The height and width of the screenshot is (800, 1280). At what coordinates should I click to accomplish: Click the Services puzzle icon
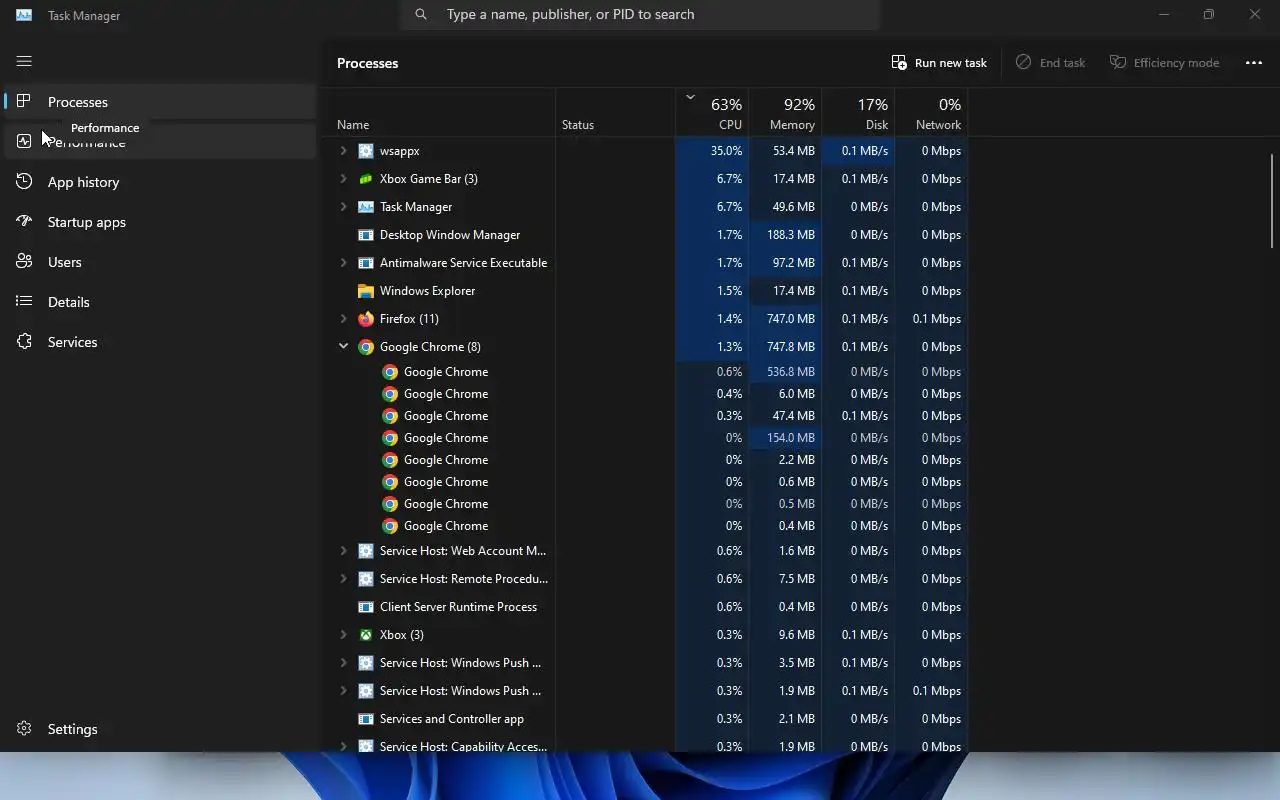click(x=24, y=341)
